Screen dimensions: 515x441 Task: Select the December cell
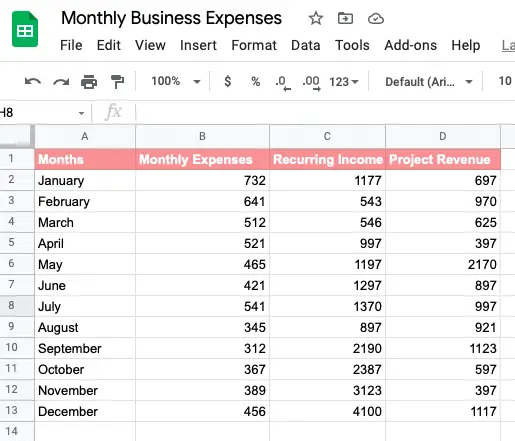(x=85, y=411)
